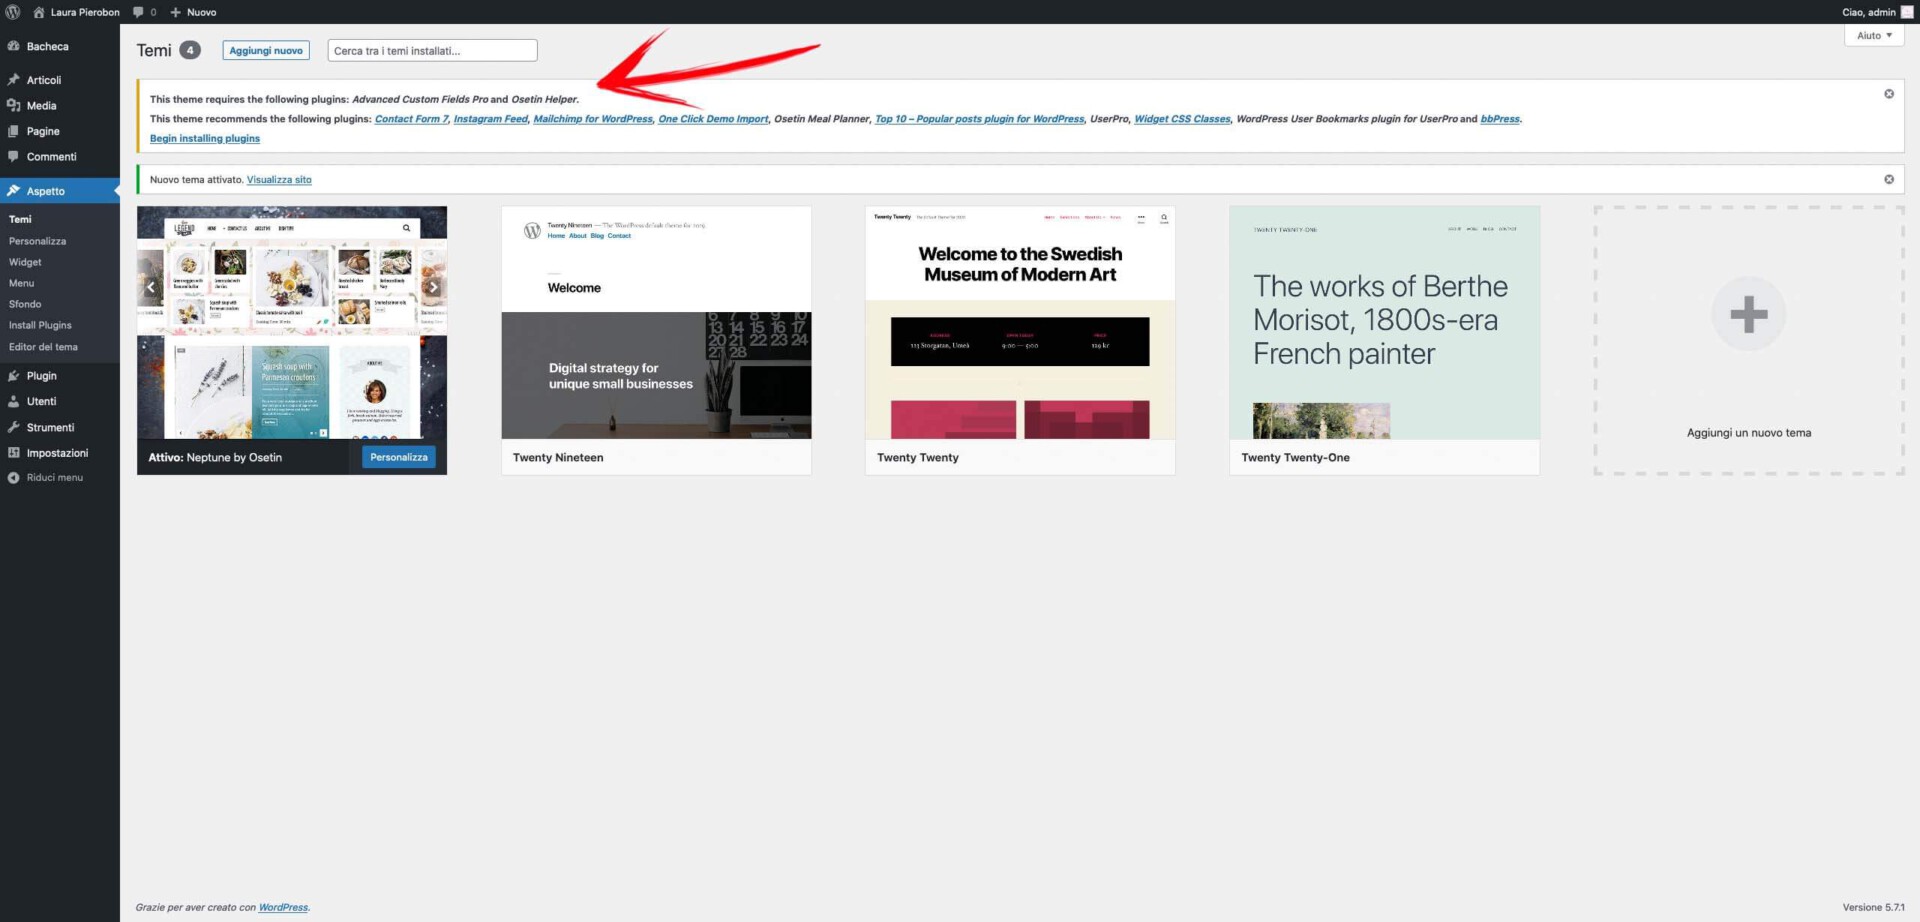Image resolution: width=1920 pixels, height=922 pixels.
Task: Click the Strumenti wrench icon
Action: (x=13, y=427)
